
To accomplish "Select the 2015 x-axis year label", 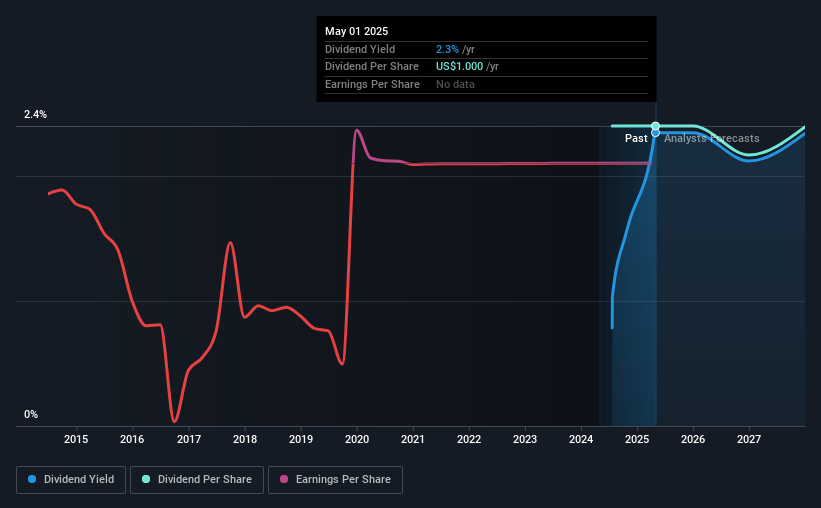I will pos(76,439).
